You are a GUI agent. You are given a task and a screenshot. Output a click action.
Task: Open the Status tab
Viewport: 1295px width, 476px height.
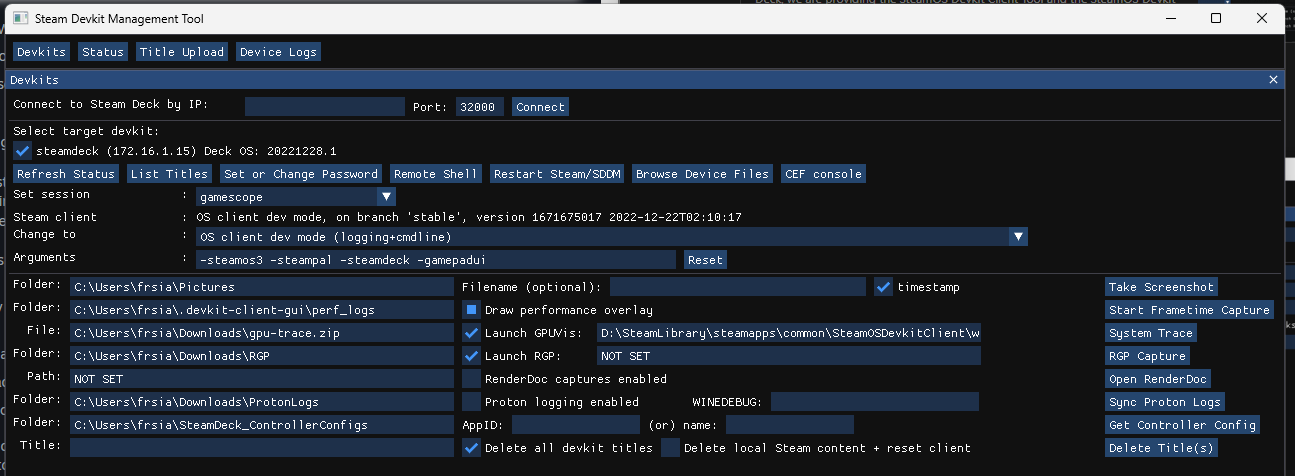[102, 52]
